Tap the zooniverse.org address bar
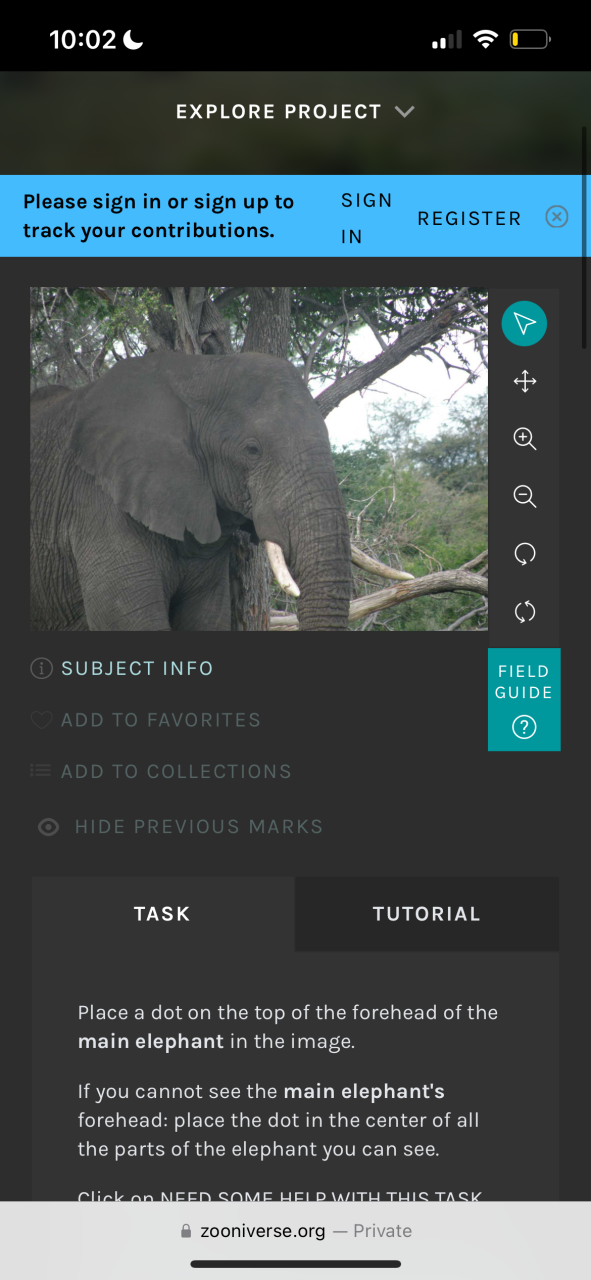 click(x=295, y=1231)
